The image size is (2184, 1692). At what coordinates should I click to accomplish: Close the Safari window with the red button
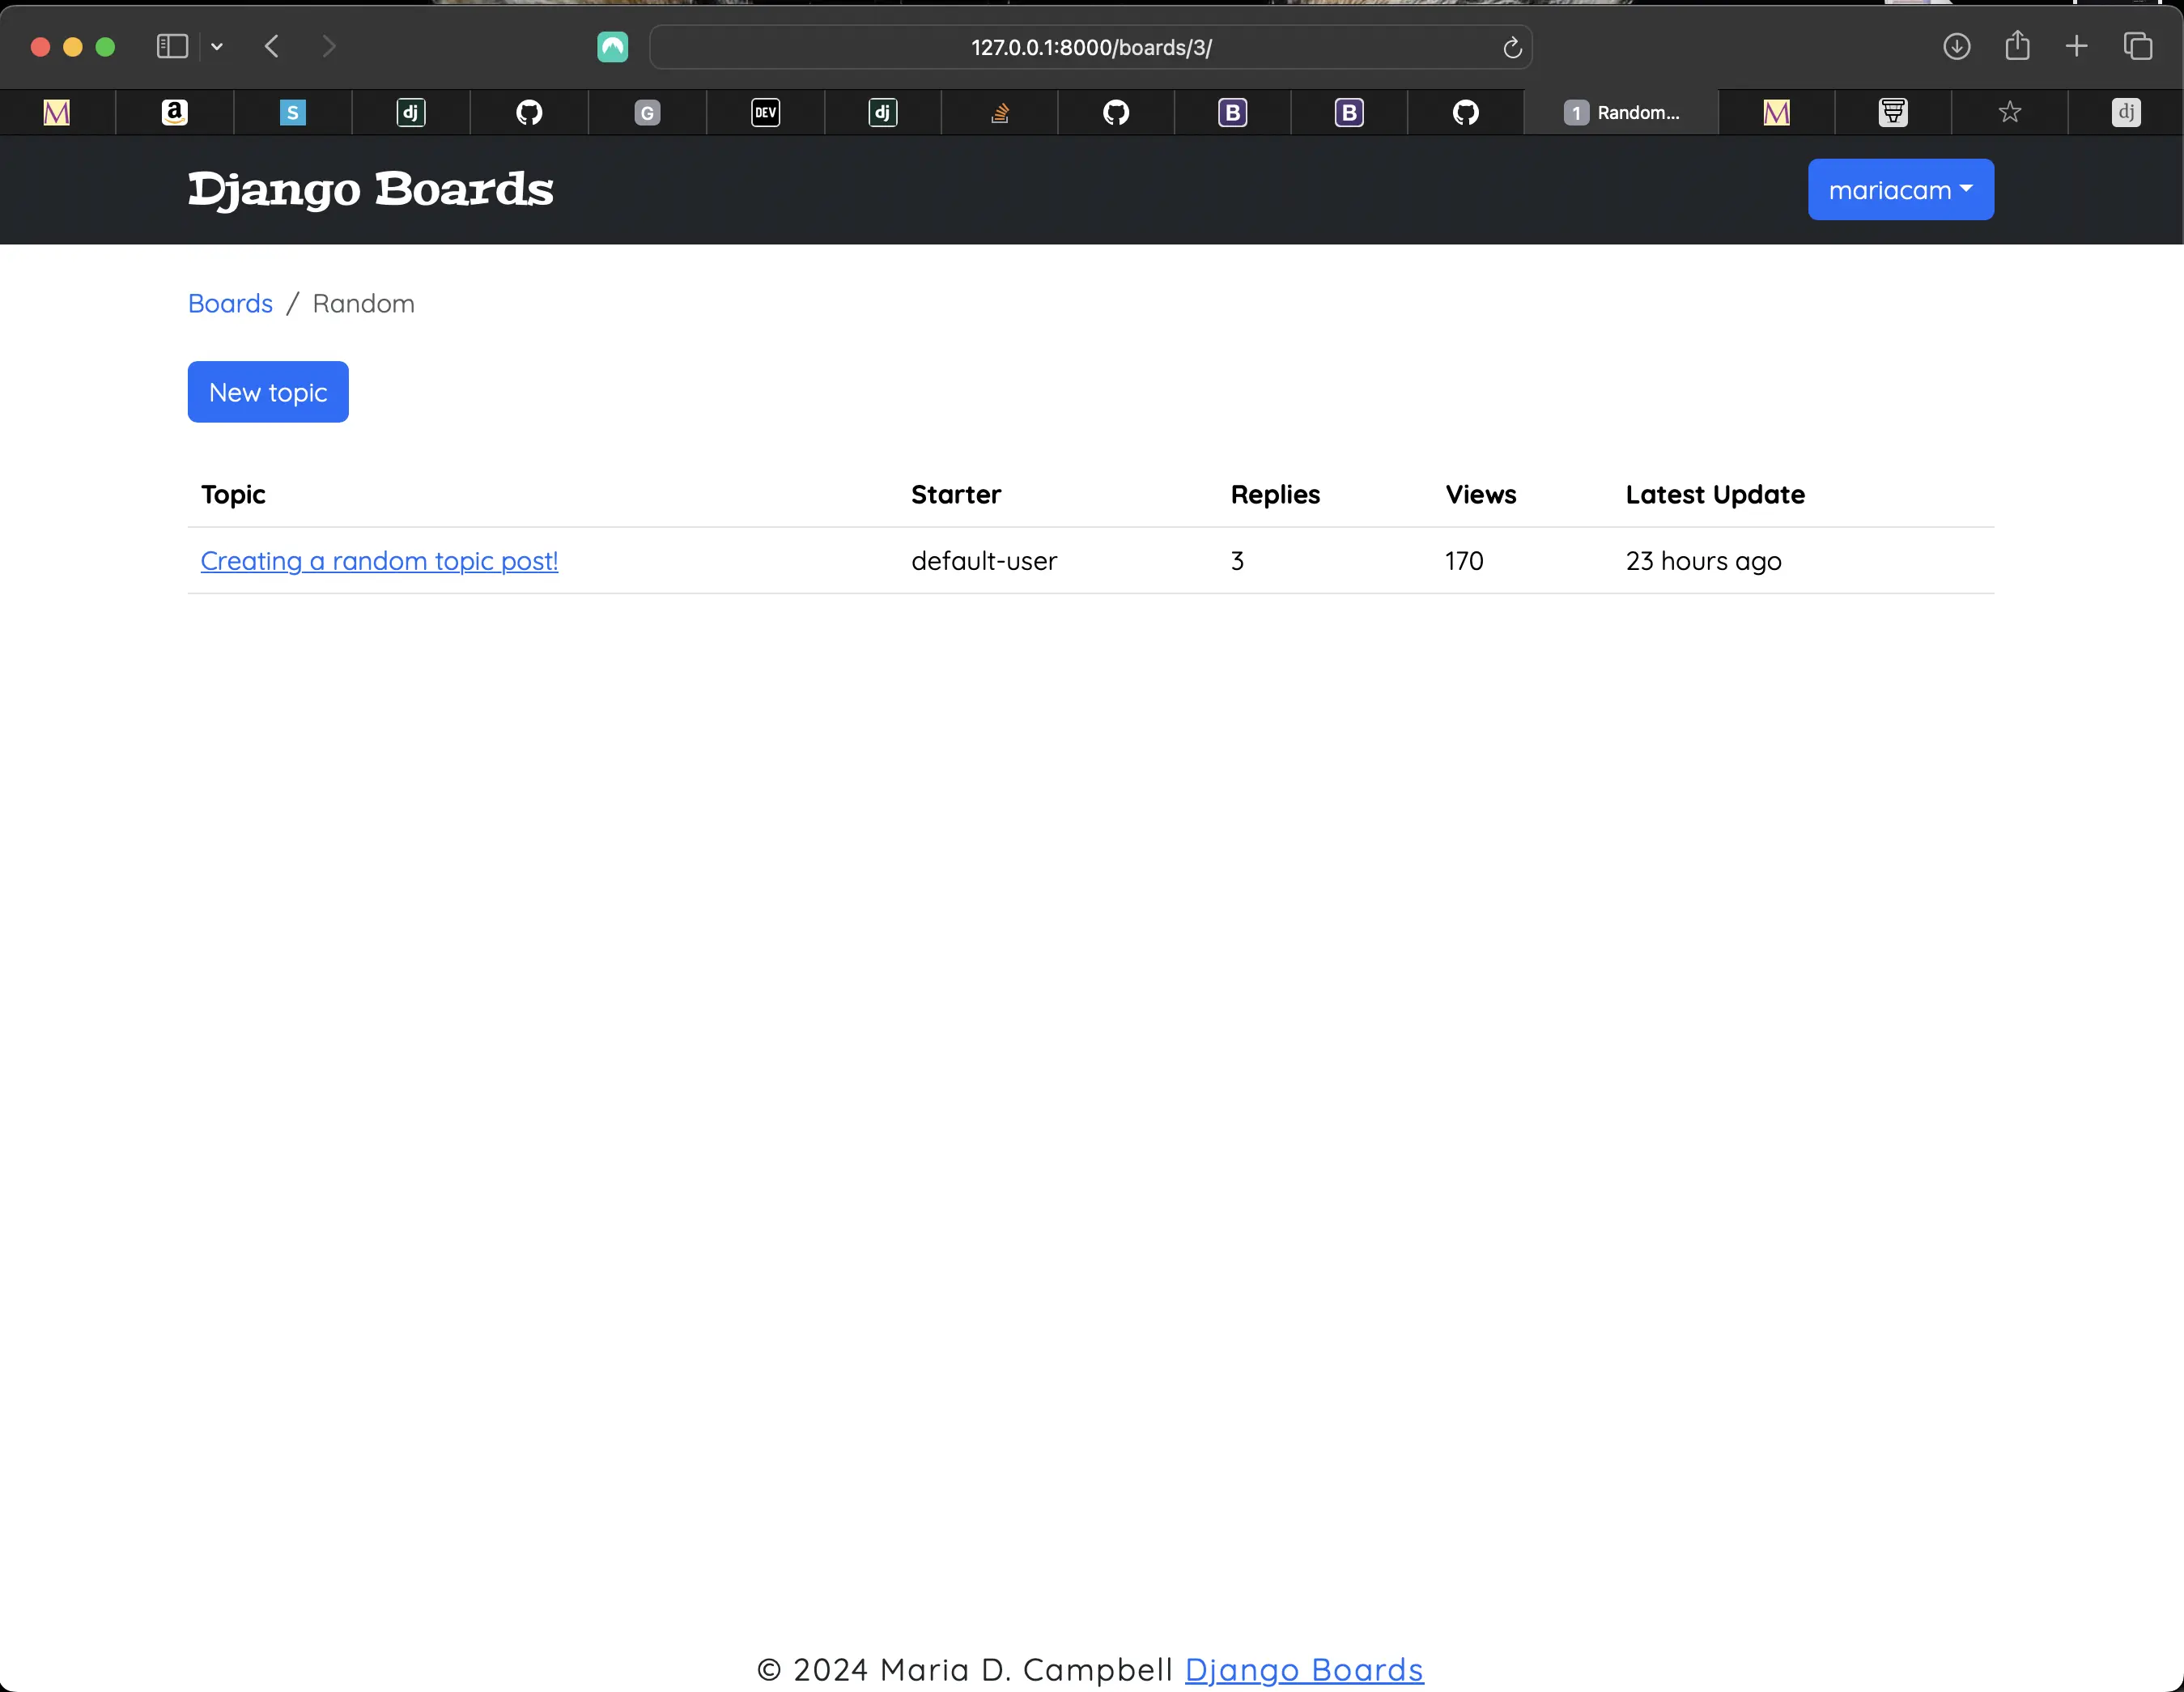click(40, 47)
